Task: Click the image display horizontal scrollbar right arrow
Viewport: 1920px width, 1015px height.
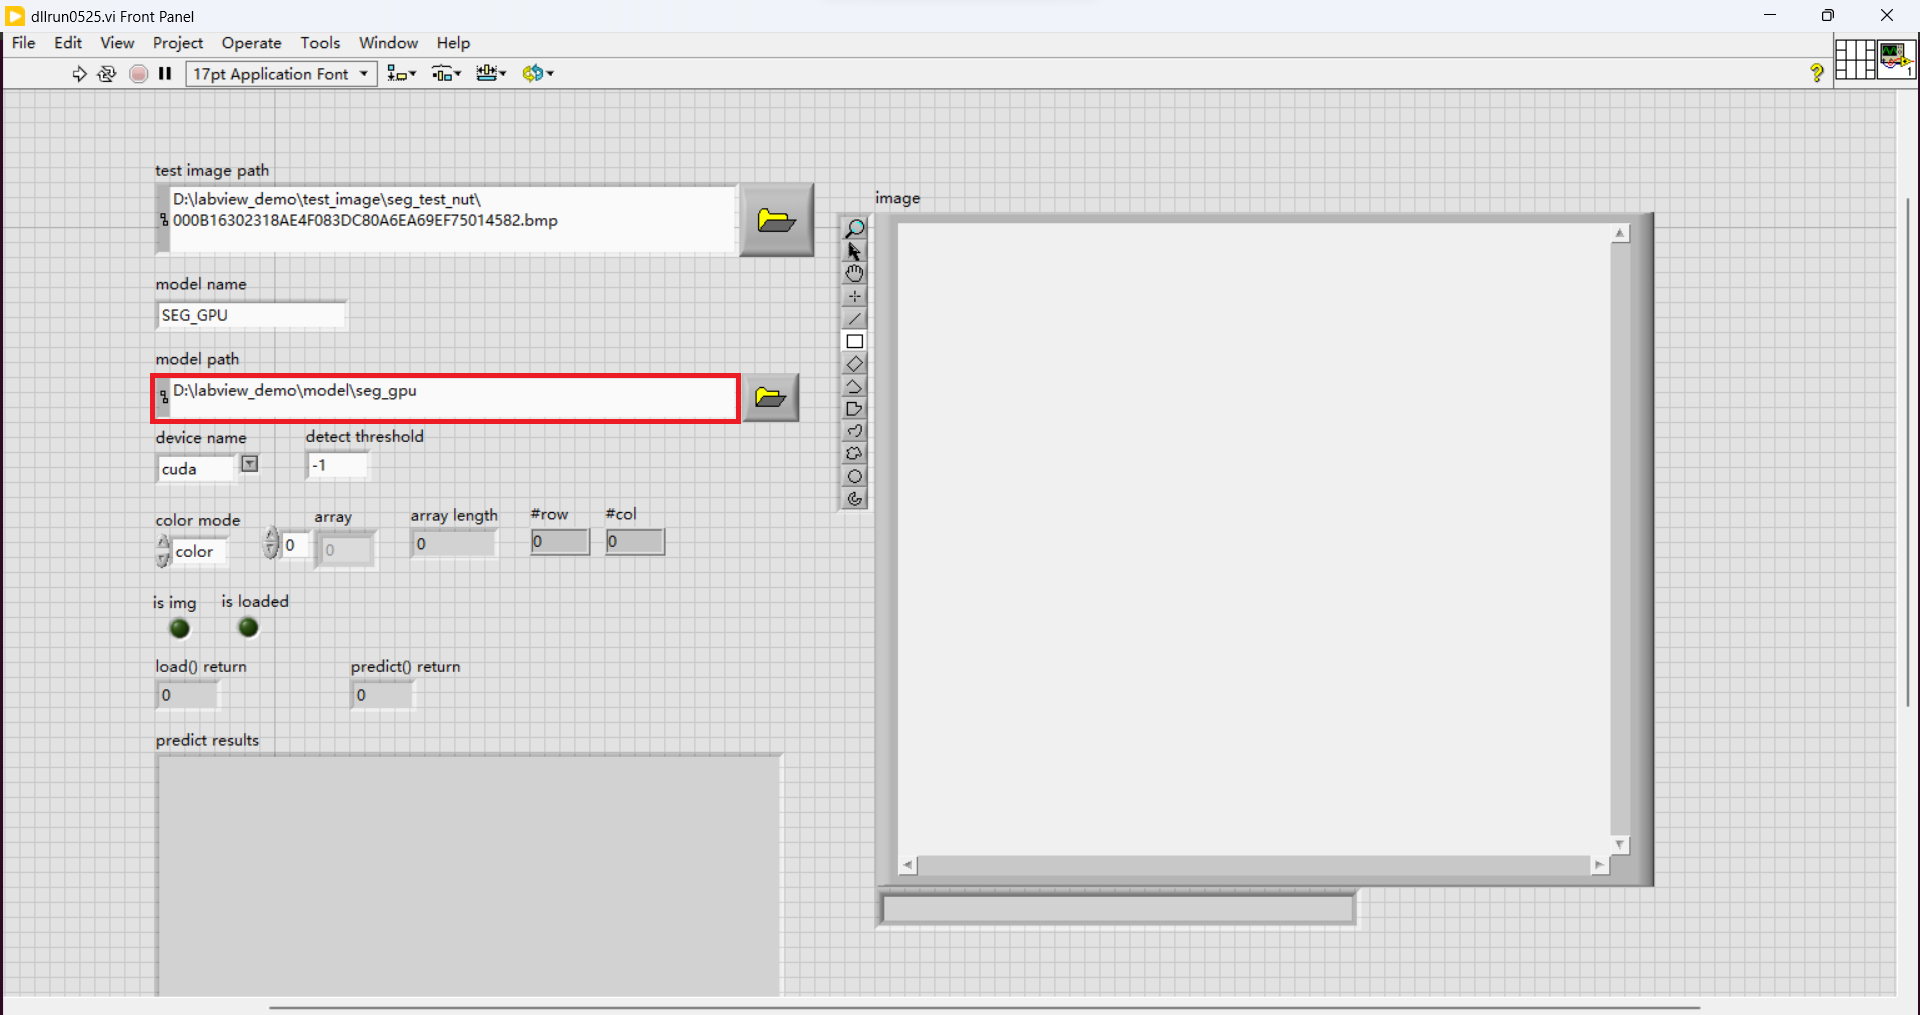Action: [1600, 865]
